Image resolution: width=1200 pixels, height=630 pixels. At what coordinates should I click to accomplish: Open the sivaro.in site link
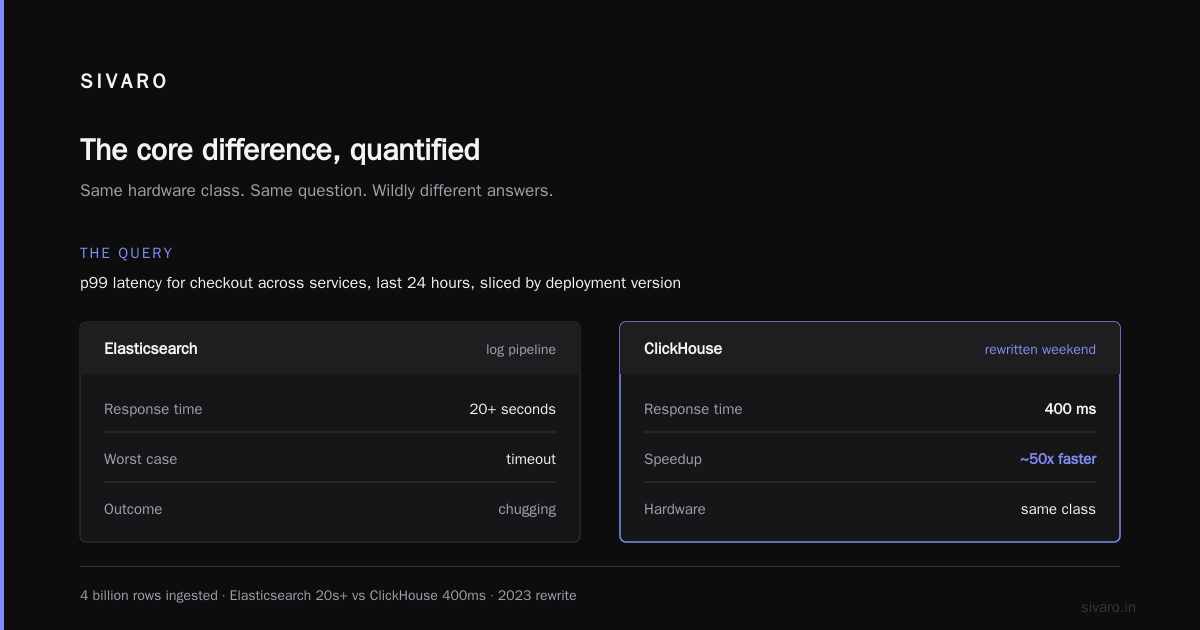[1108, 607]
